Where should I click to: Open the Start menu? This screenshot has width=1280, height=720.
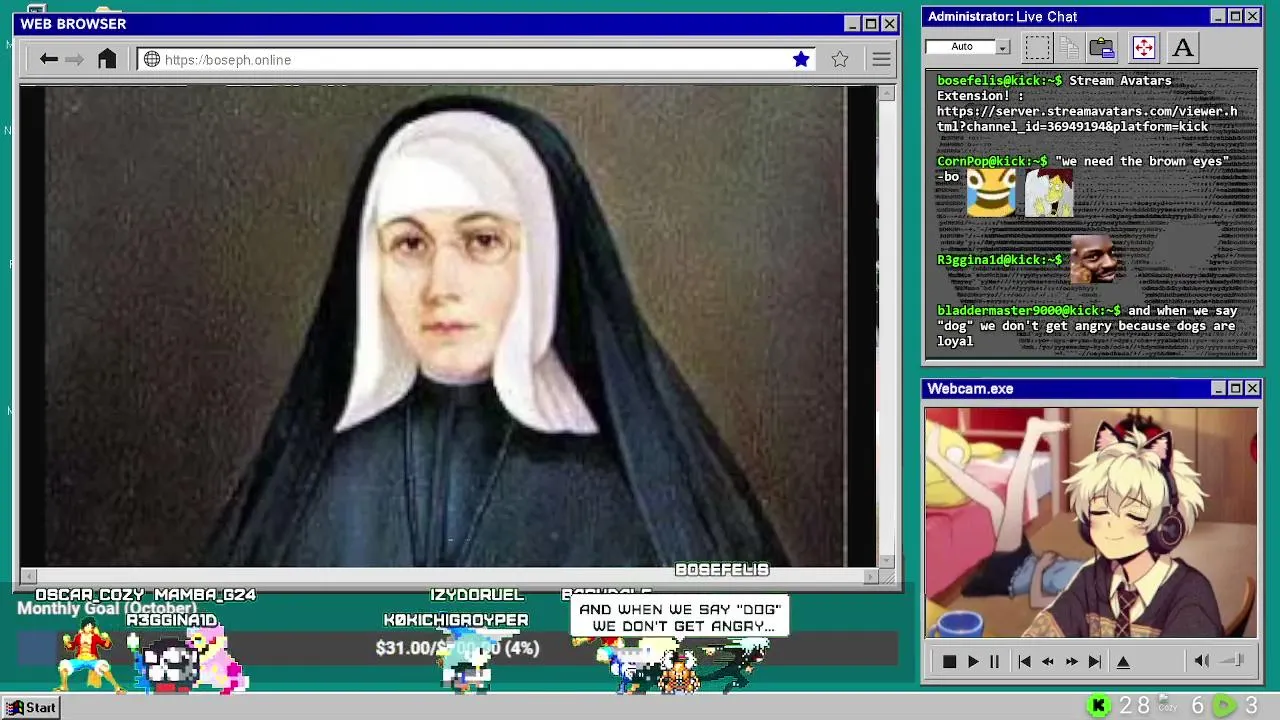(30, 707)
